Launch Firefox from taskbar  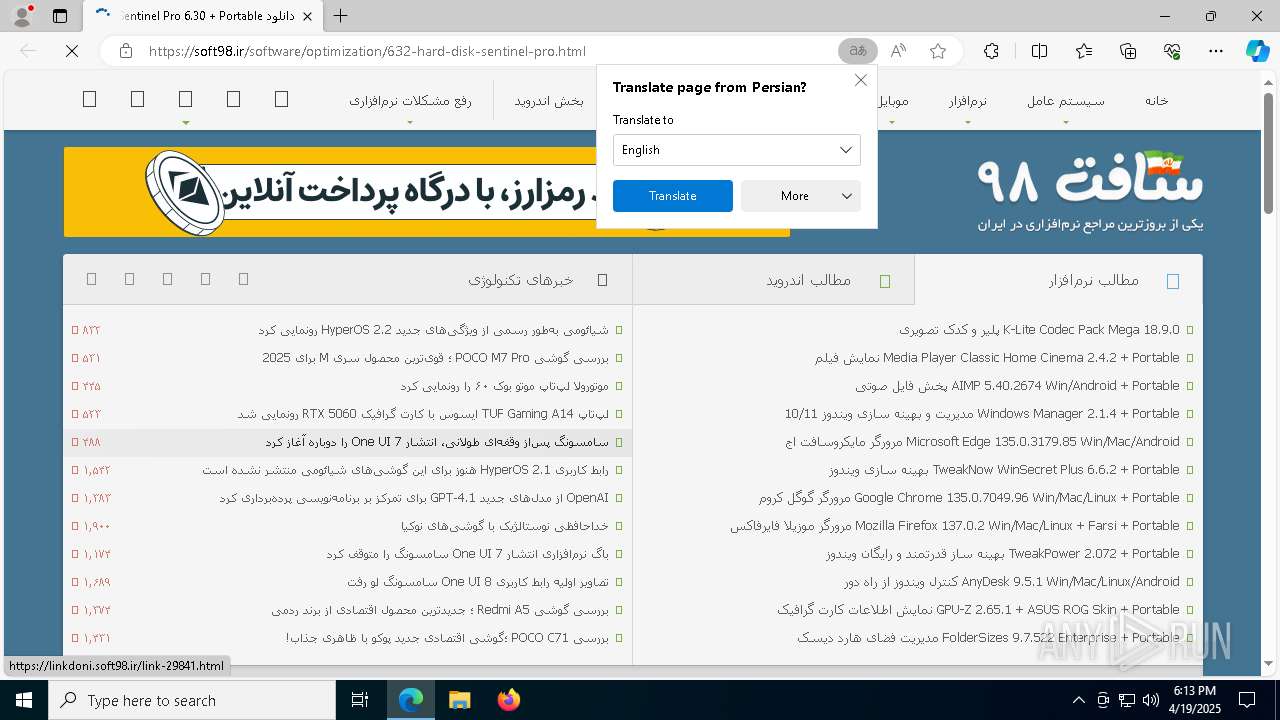508,700
